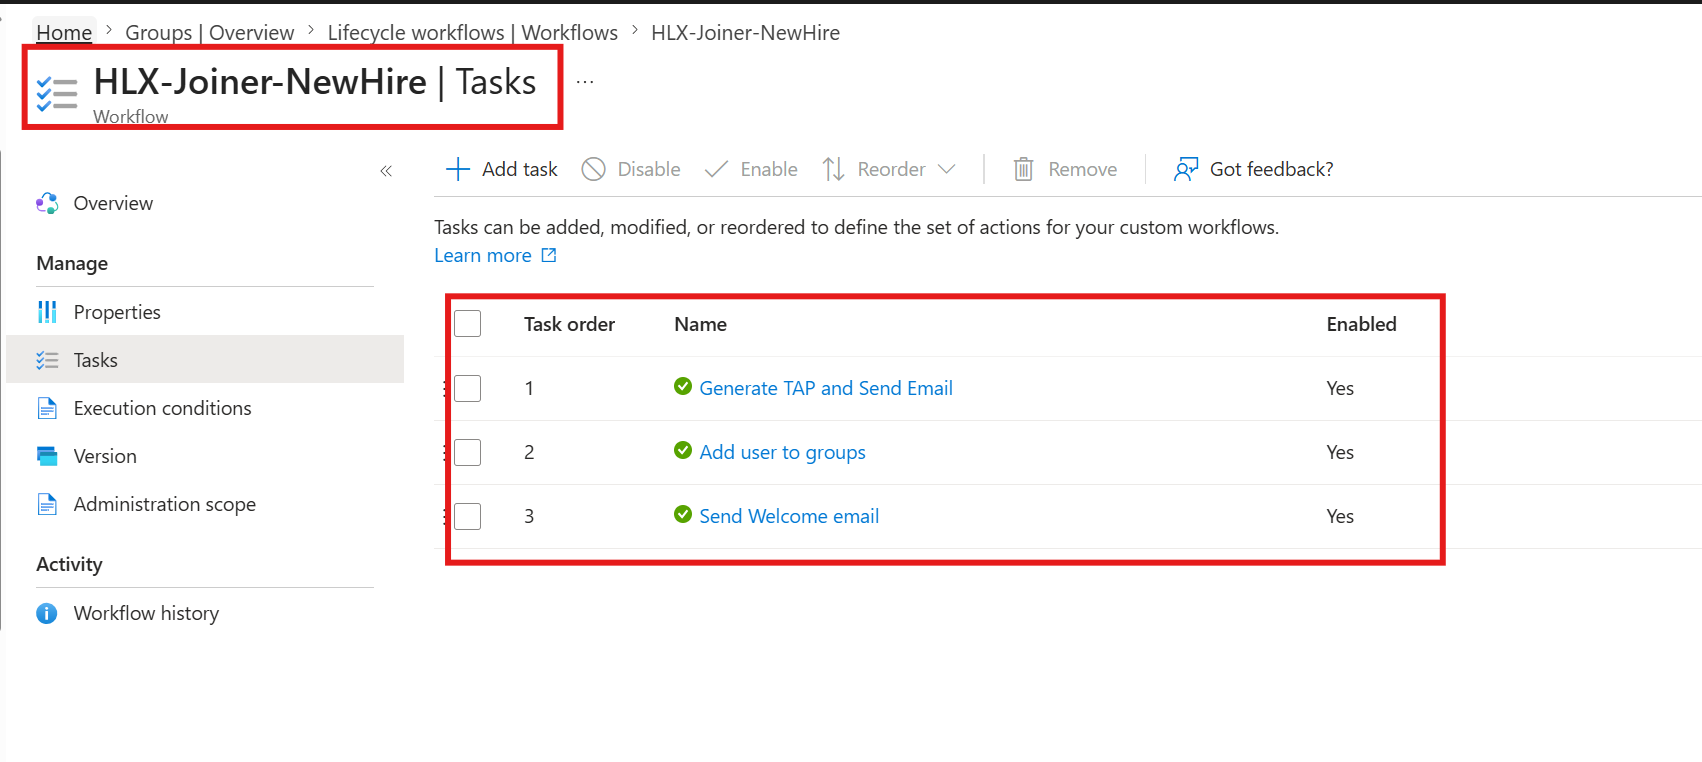1702x762 pixels.
Task: Click the Reorder button label
Action: (x=891, y=169)
